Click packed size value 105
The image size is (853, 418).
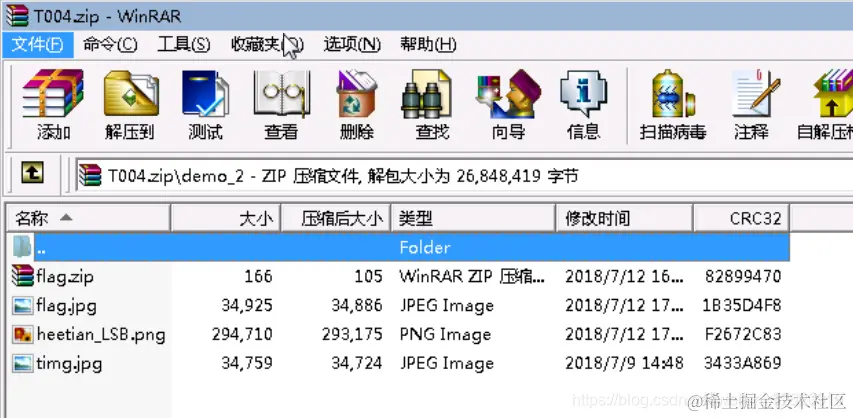[x=368, y=276]
